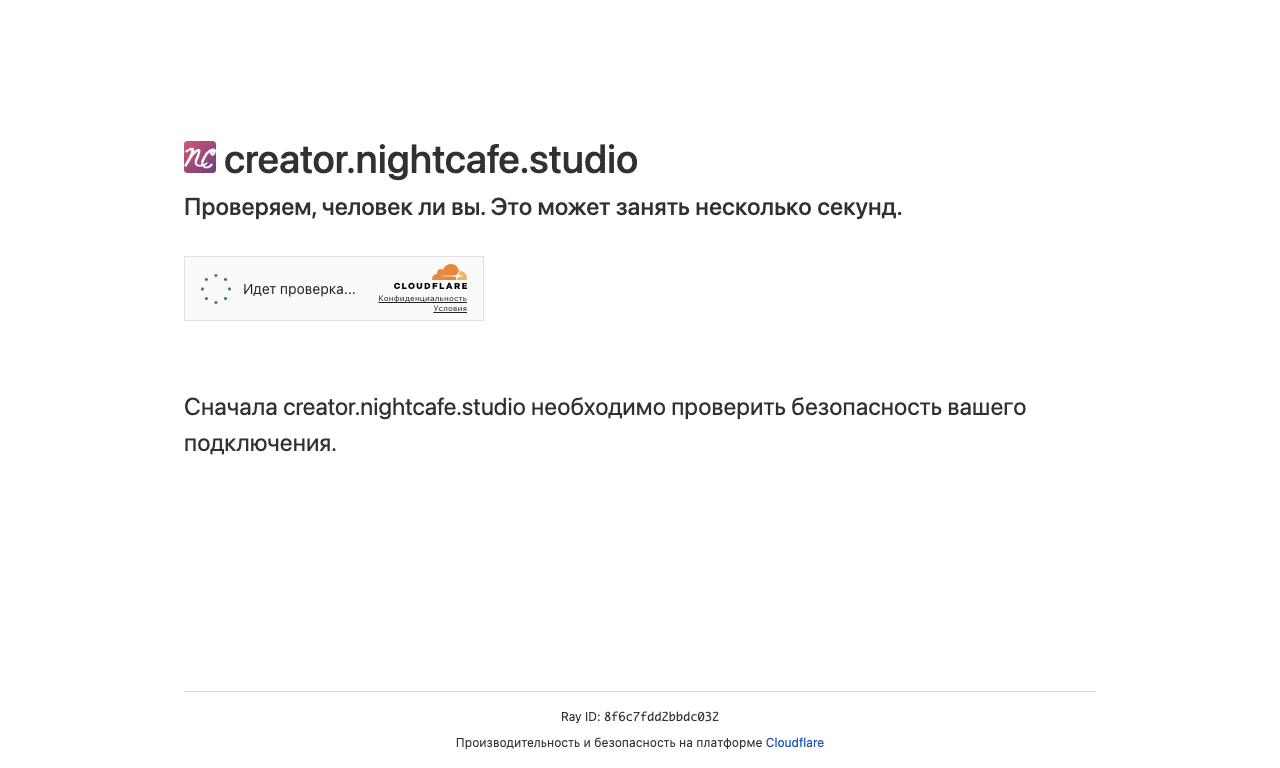Click the 'Сначала creator.nightcafe.studio необходимо' paragraph

[605, 425]
